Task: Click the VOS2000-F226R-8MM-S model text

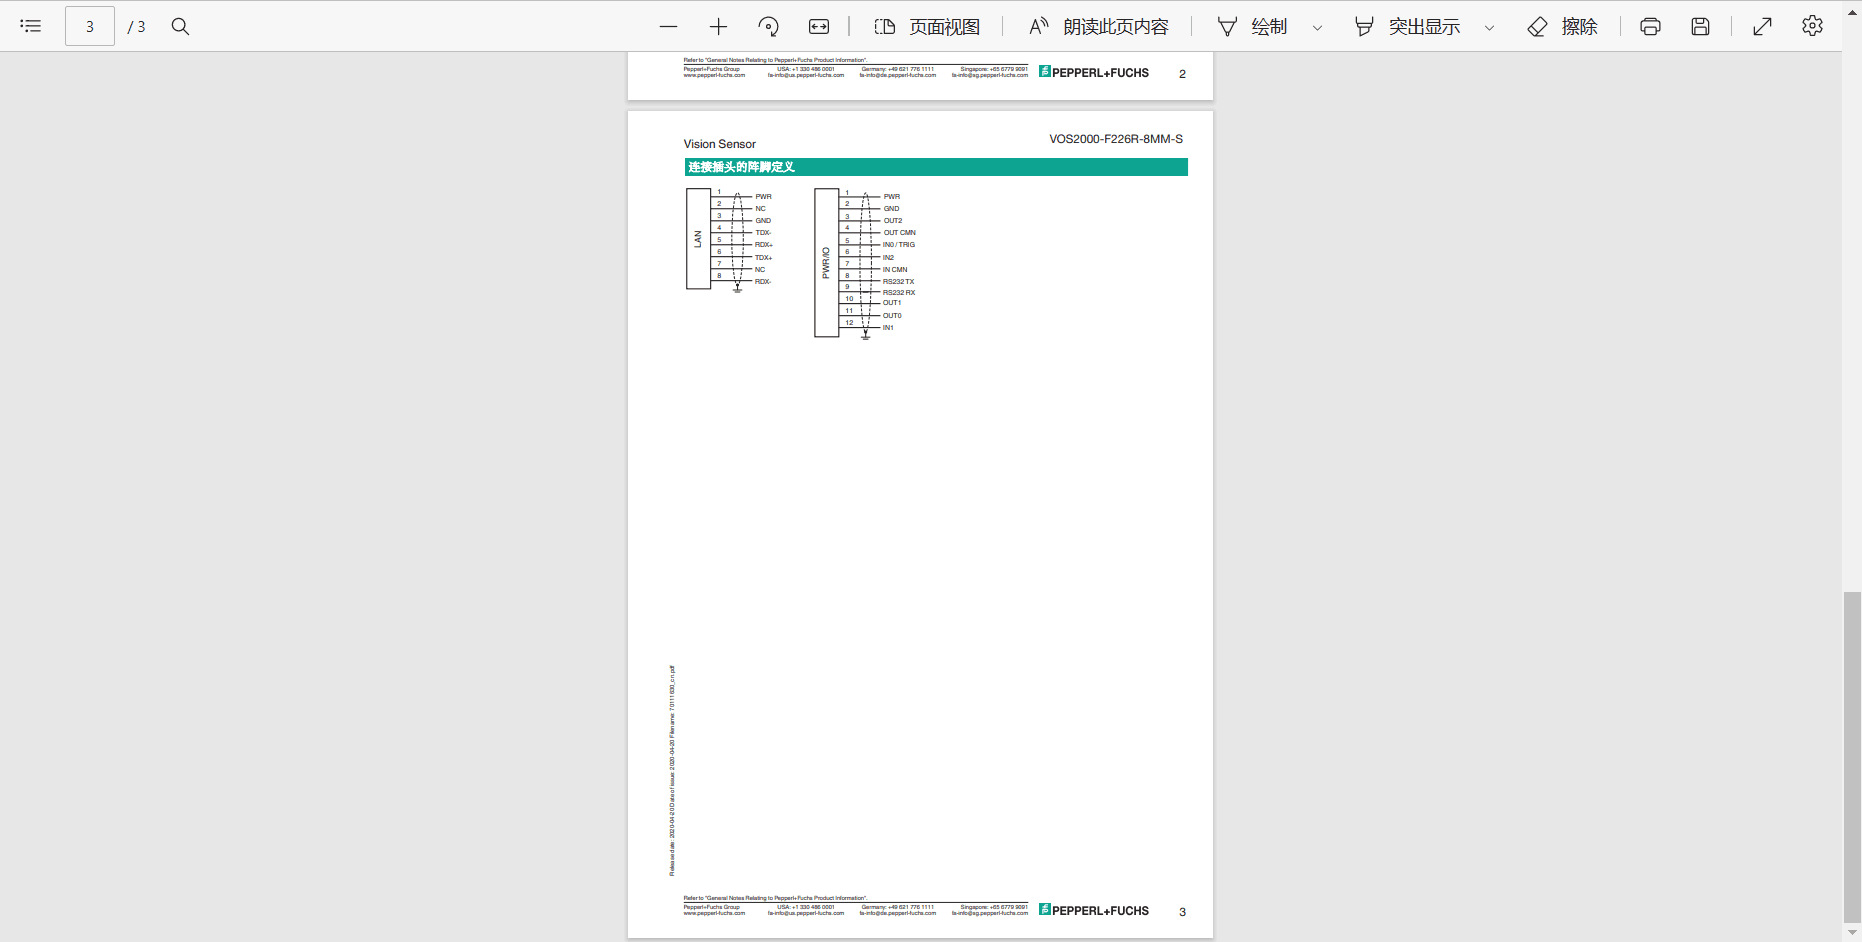Action: 1116,139
